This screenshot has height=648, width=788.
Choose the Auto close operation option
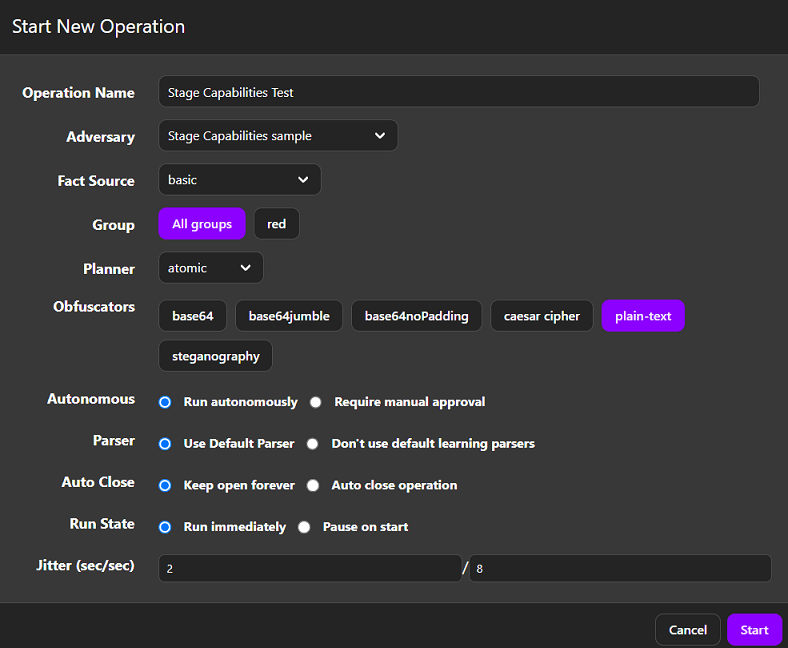(313, 485)
